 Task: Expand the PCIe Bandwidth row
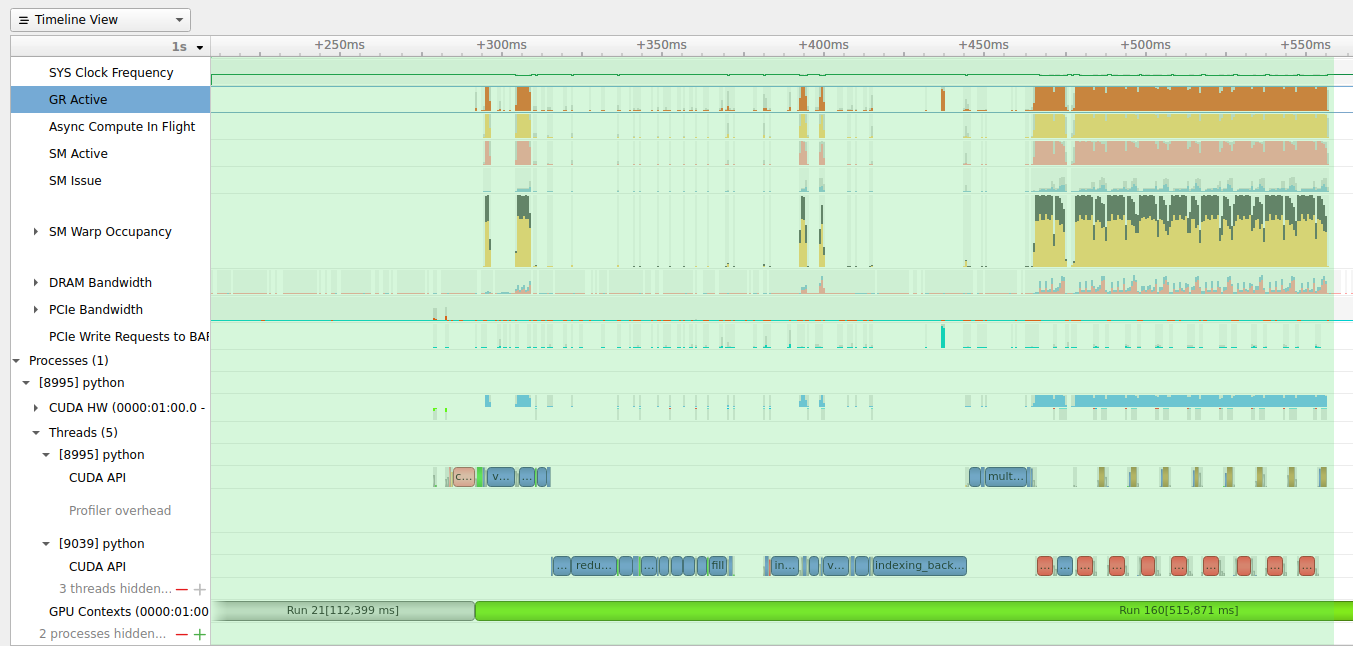pos(36,310)
